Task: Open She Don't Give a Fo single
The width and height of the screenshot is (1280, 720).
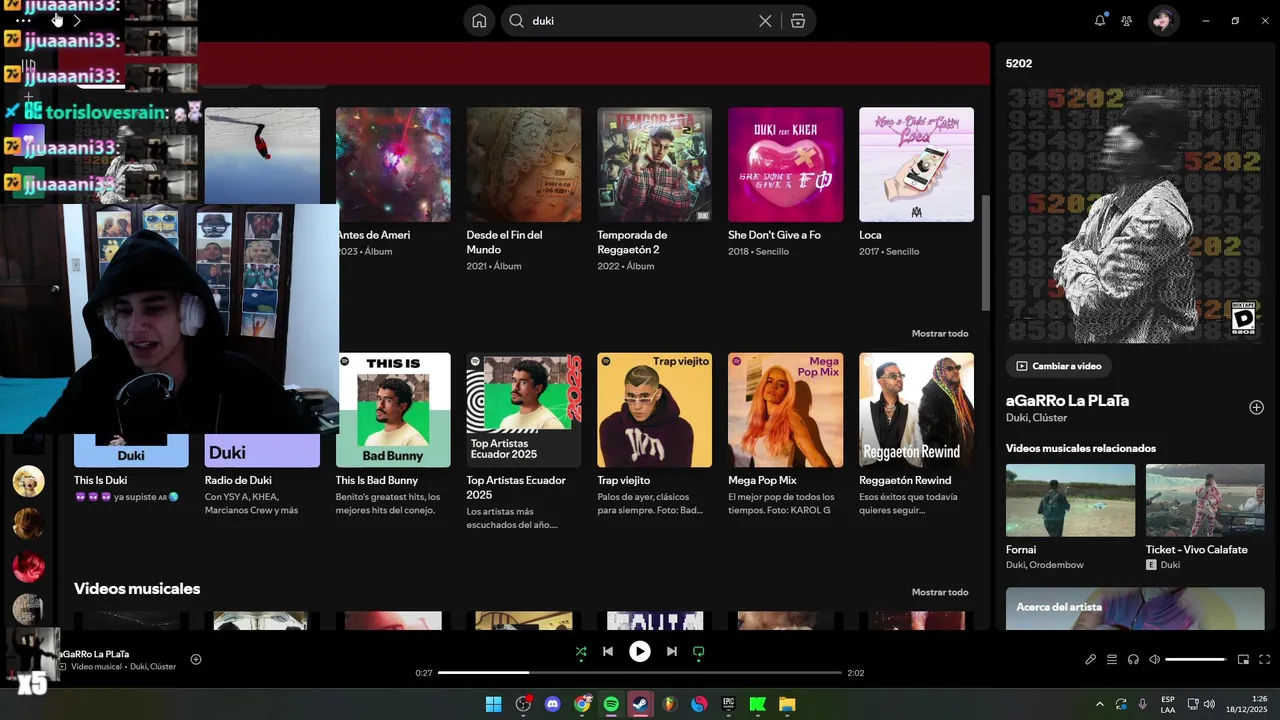Action: pos(786,182)
